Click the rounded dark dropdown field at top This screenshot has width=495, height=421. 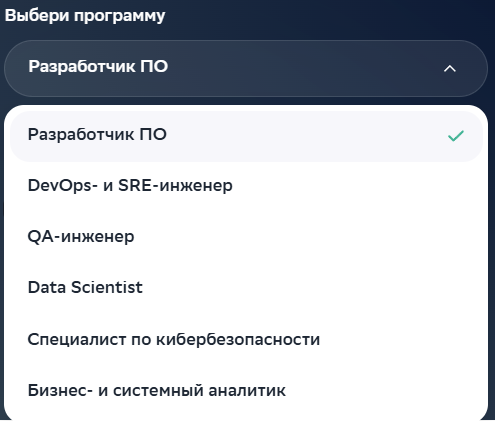[246, 68]
